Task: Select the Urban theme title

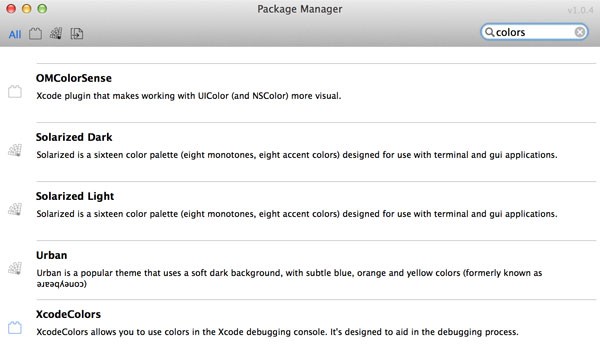Action: (52, 255)
